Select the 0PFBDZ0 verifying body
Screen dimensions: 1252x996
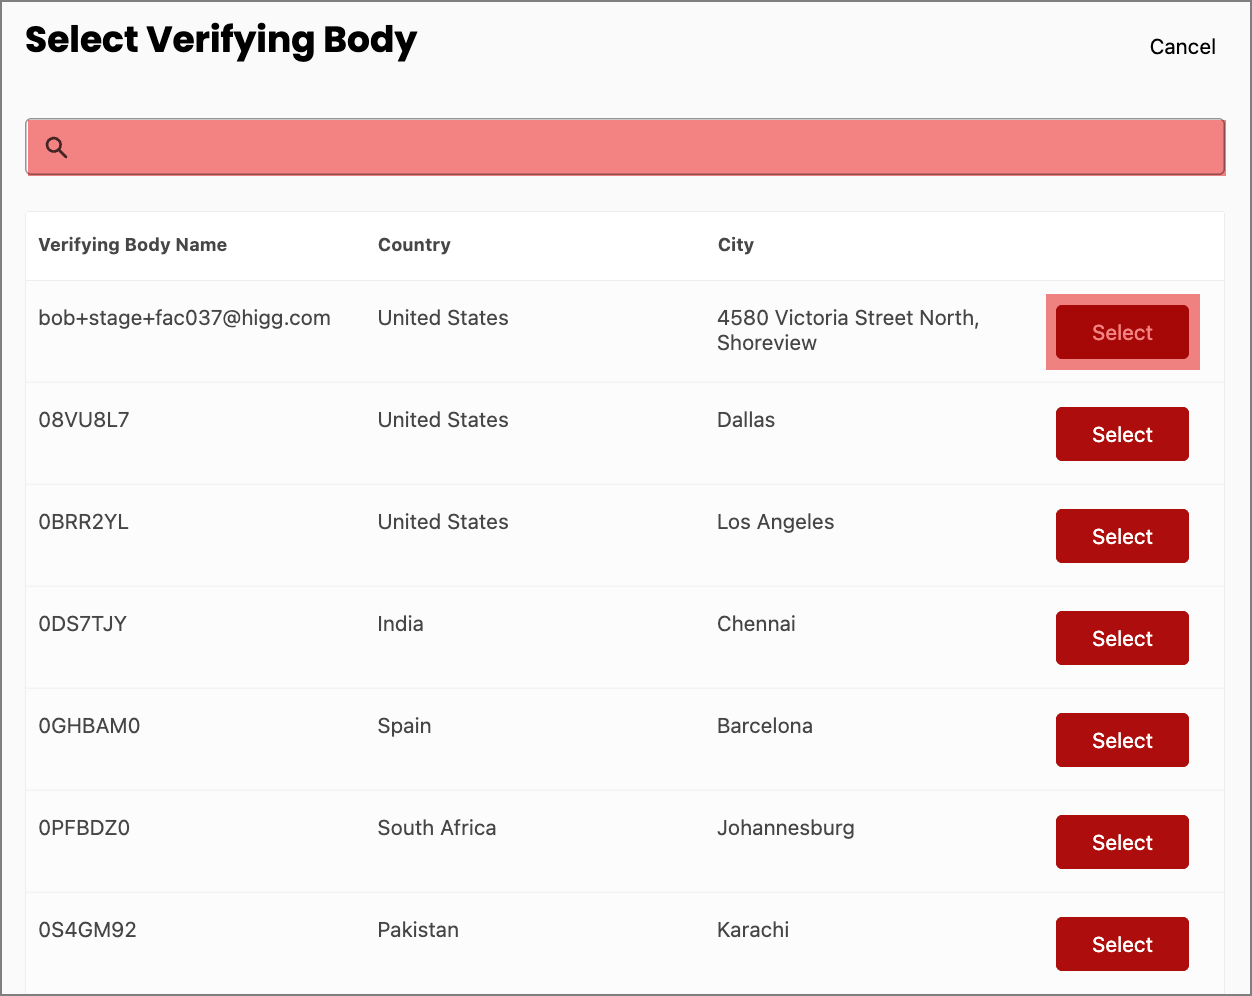tap(1122, 842)
